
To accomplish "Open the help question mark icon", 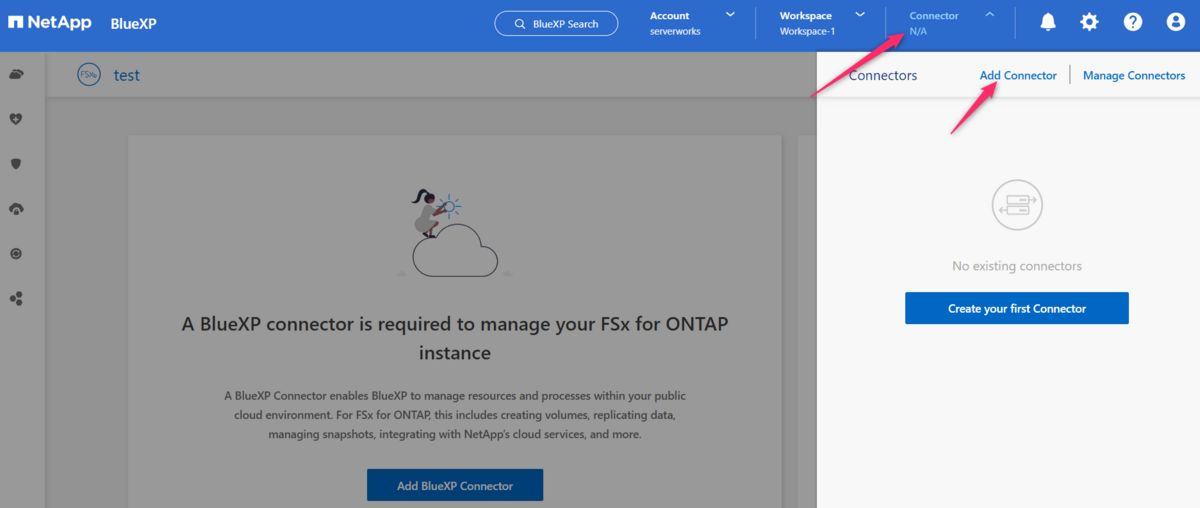I will pyautogui.click(x=1133, y=22).
